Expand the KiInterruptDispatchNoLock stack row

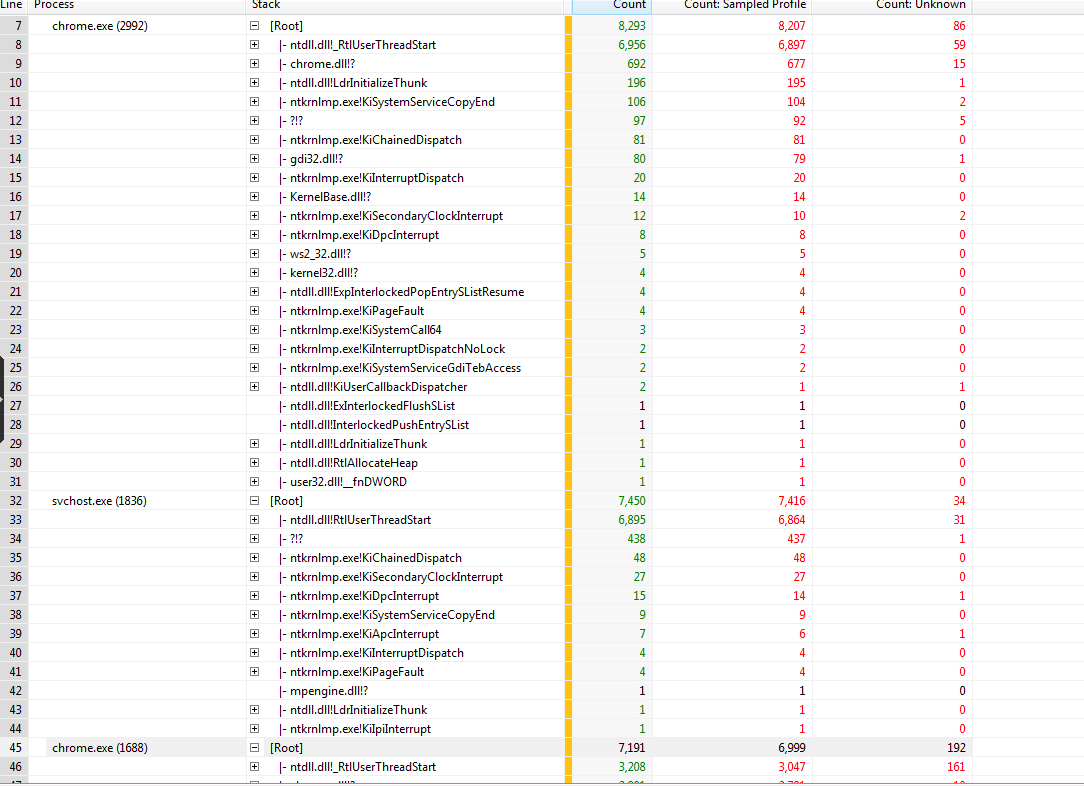[x=254, y=349]
